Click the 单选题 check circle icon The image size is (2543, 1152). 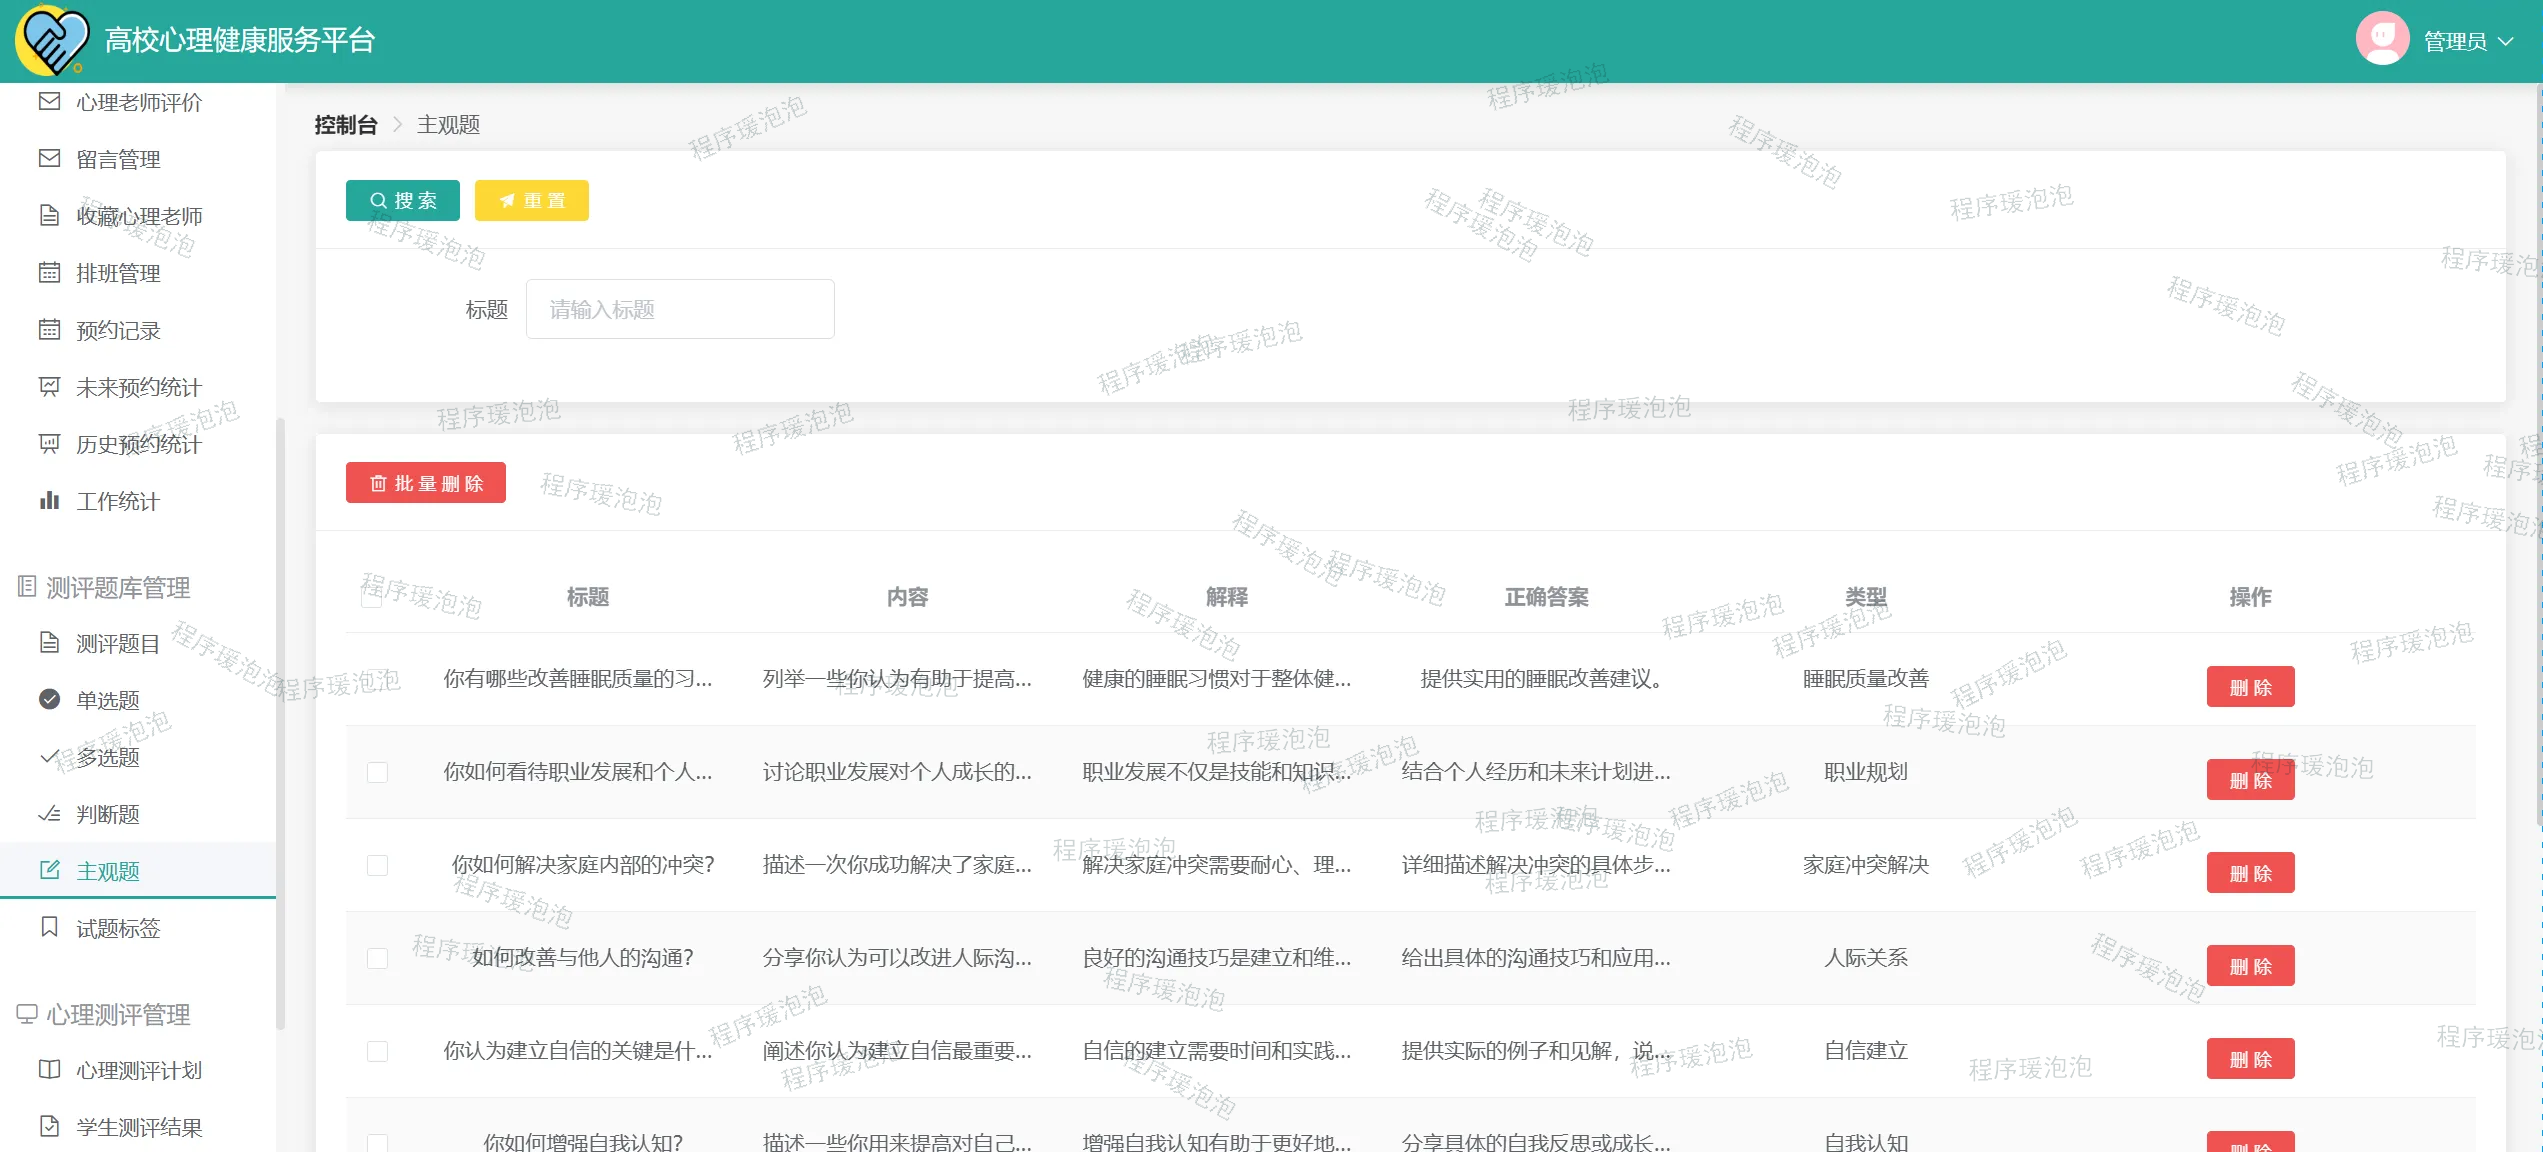pos(49,700)
